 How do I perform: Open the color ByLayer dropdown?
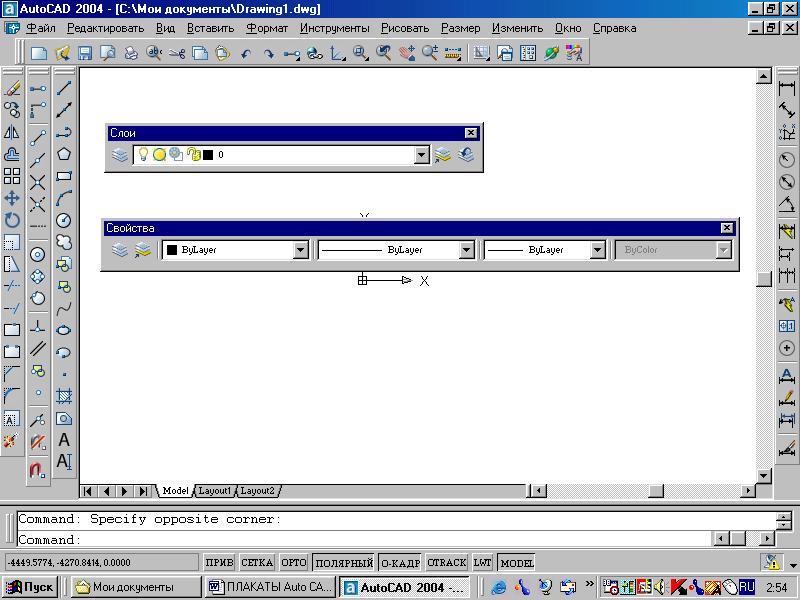(301, 250)
